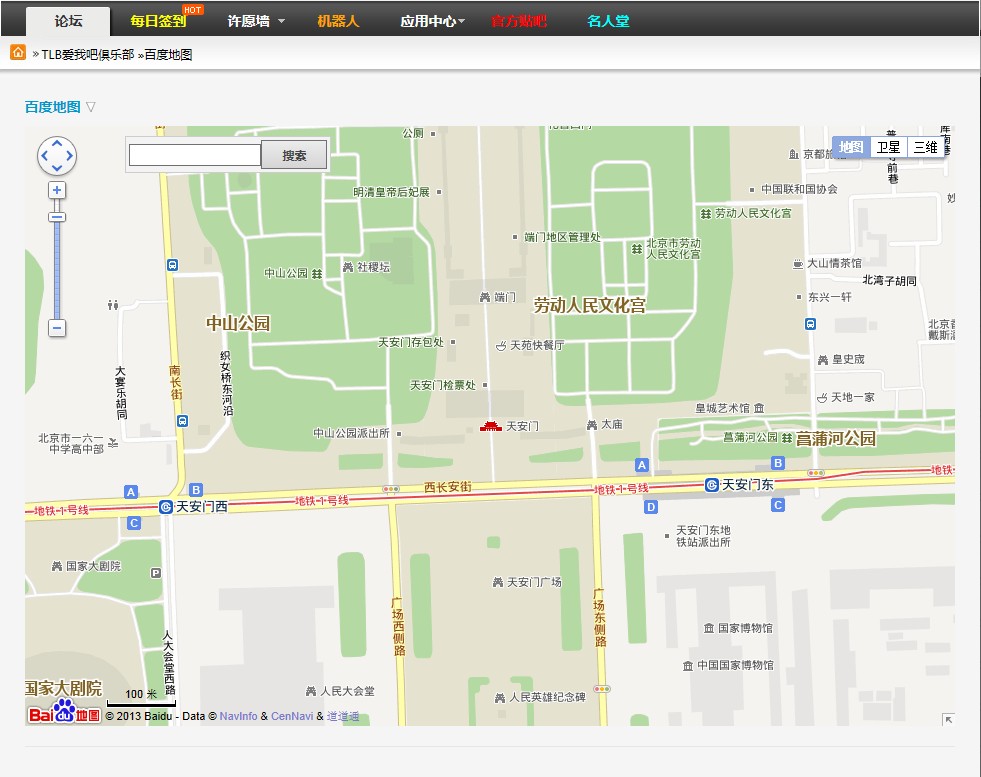The height and width of the screenshot is (777, 981).
Task: Click the home icon in the breadcrumb
Action: coord(18,53)
